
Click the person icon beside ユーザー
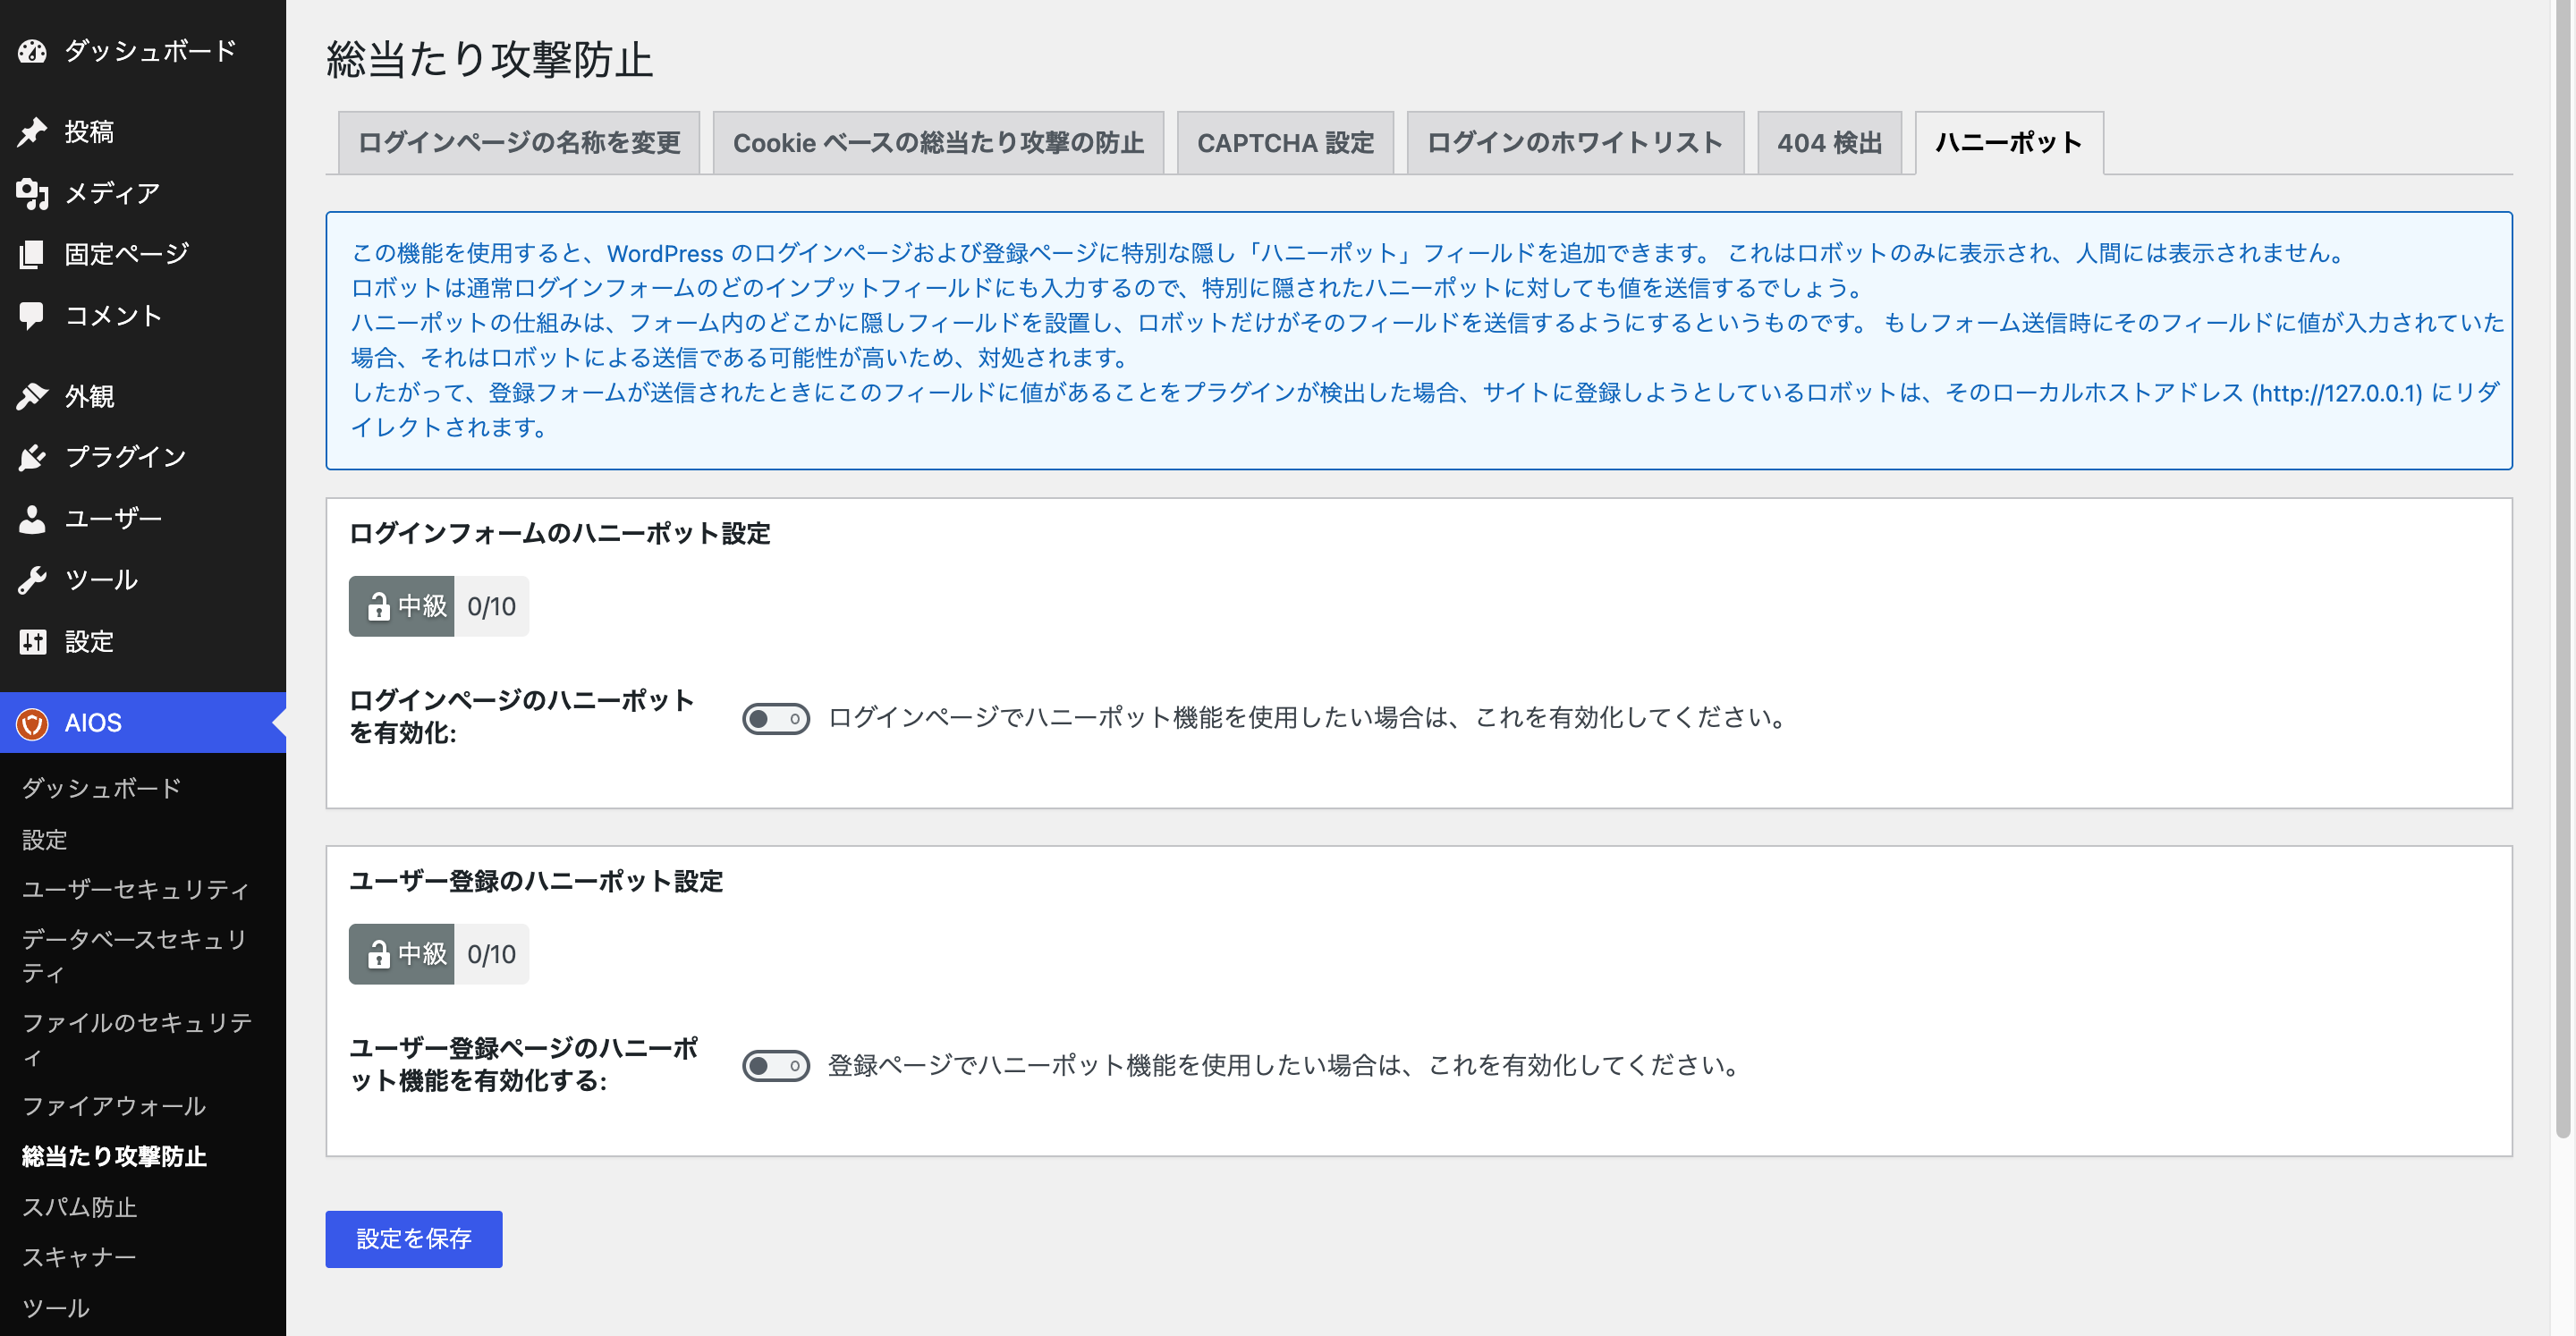[x=32, y=519]
